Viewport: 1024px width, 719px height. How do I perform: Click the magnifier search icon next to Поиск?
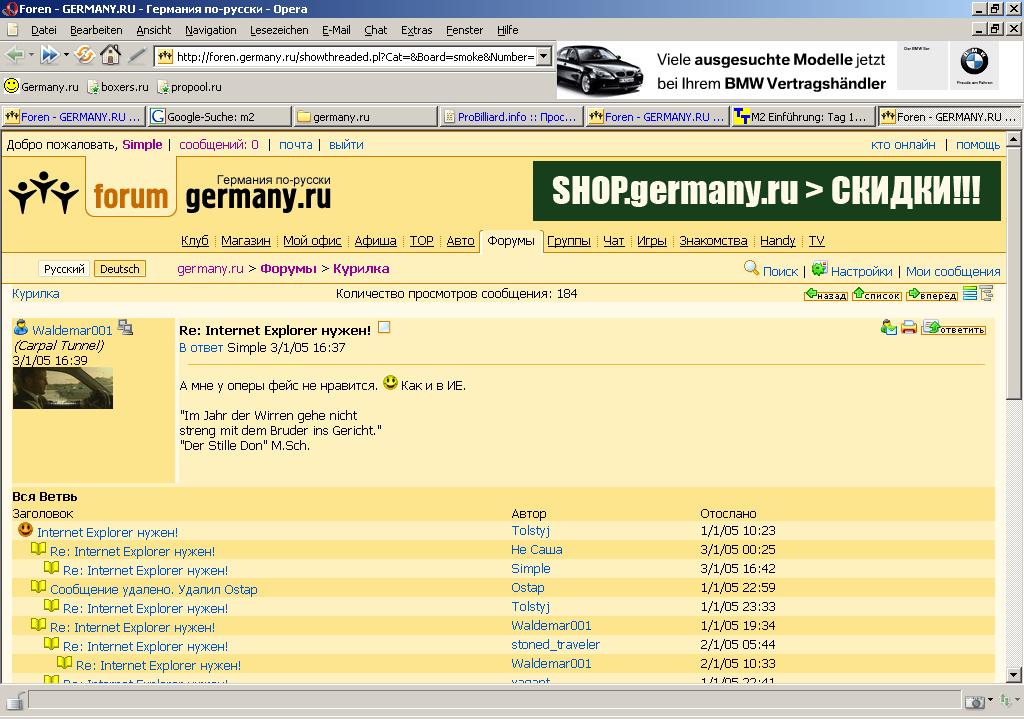(x=751, y=268)
